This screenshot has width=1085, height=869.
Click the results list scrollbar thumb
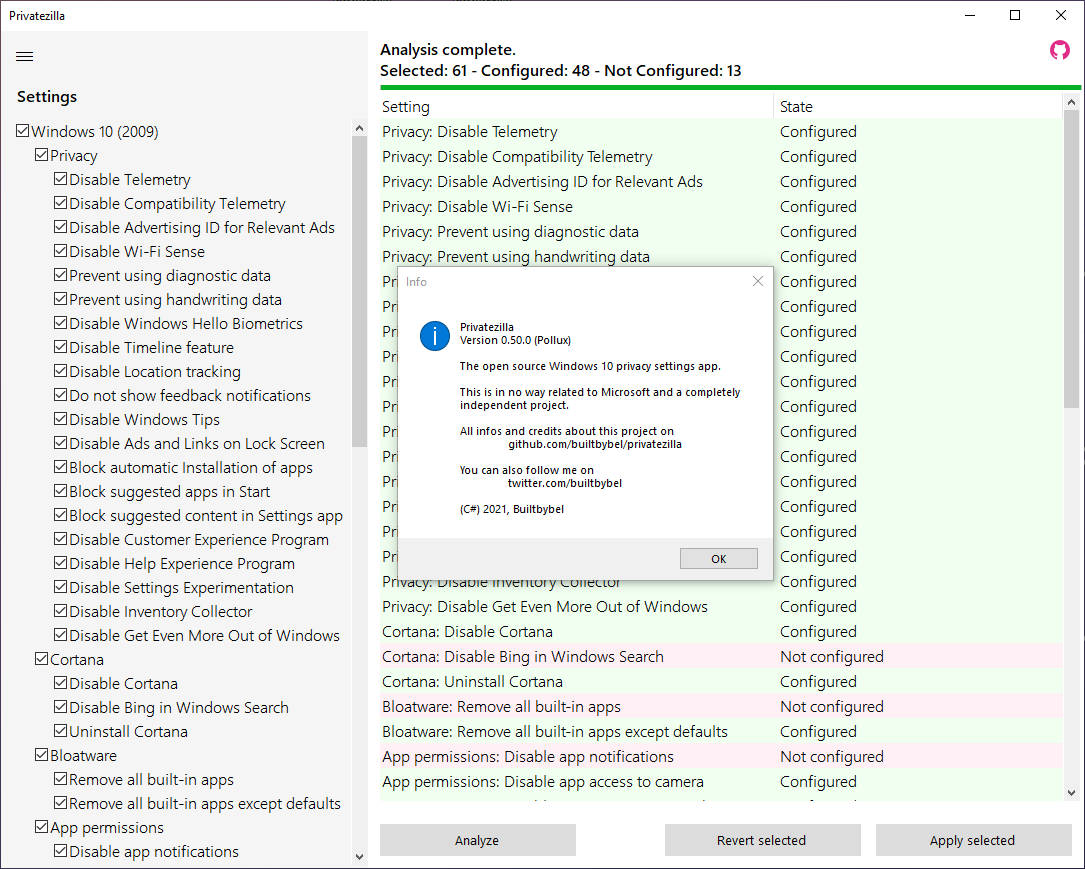point(1071,259)
